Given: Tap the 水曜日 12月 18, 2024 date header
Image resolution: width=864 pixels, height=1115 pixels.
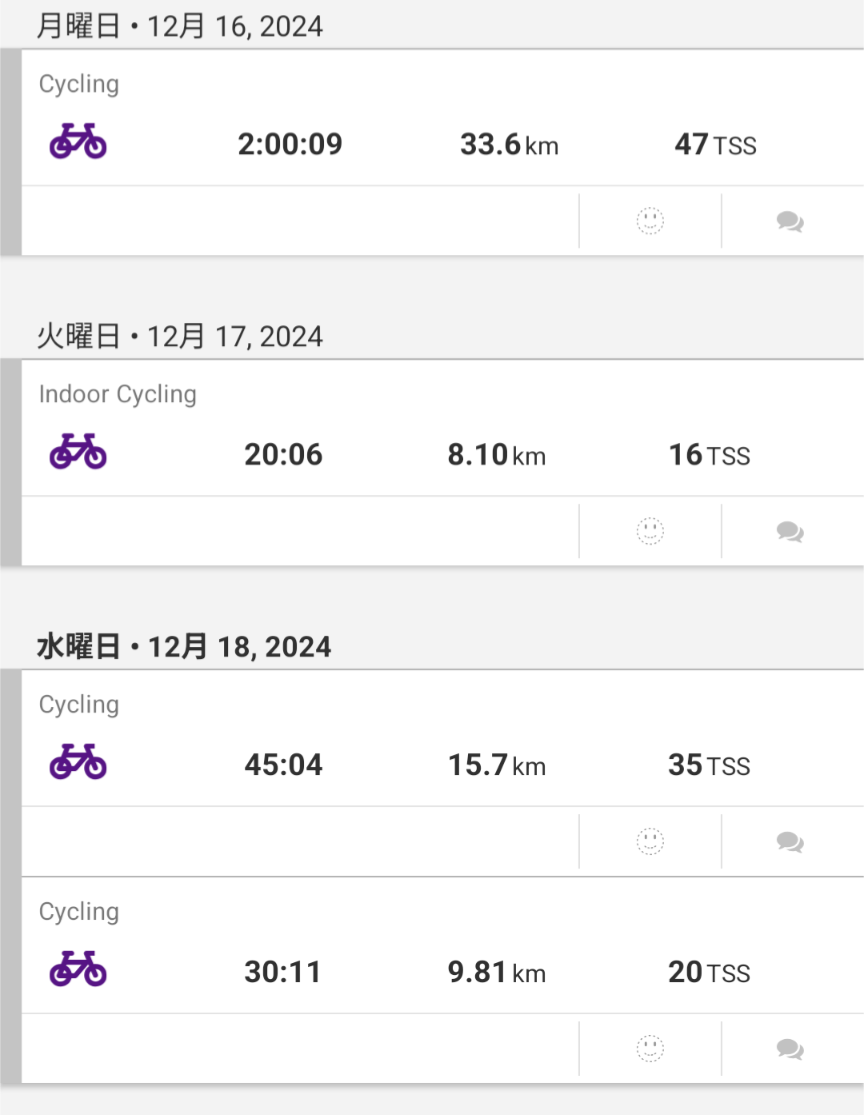Looking at the screenshot, I should [x=184, y=647].
